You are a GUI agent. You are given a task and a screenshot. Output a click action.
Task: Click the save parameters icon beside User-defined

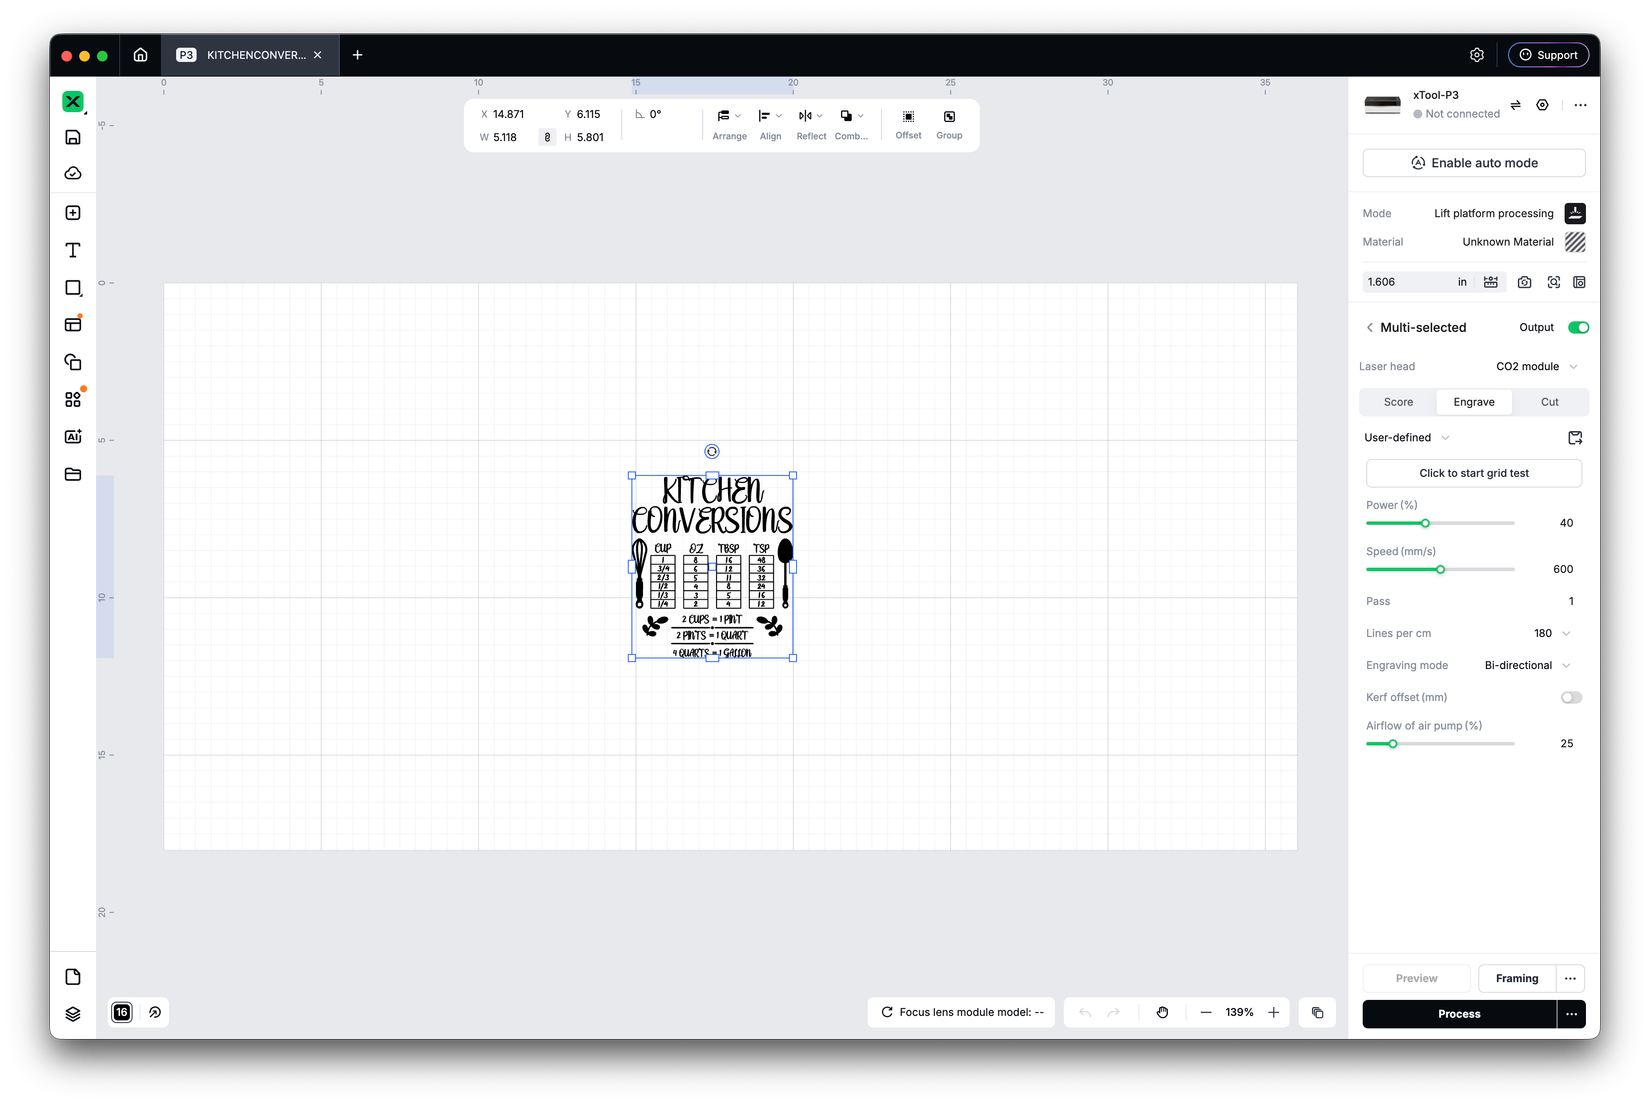[1575, 438]
